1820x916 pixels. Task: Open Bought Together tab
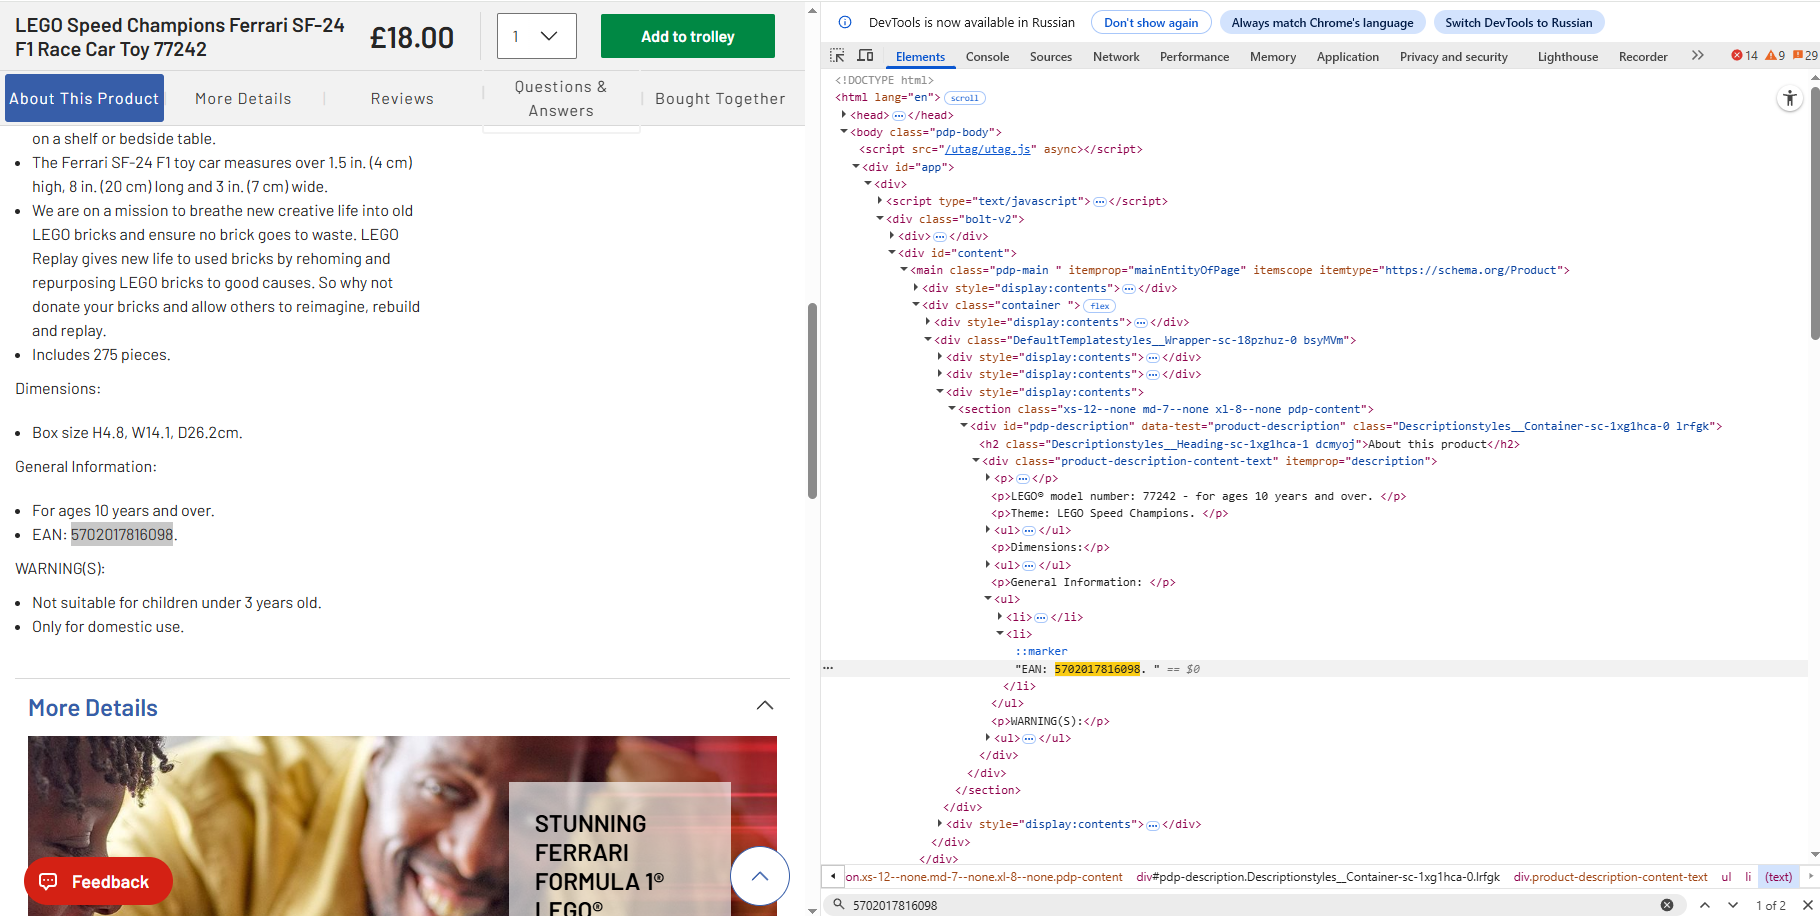(720, 98)
